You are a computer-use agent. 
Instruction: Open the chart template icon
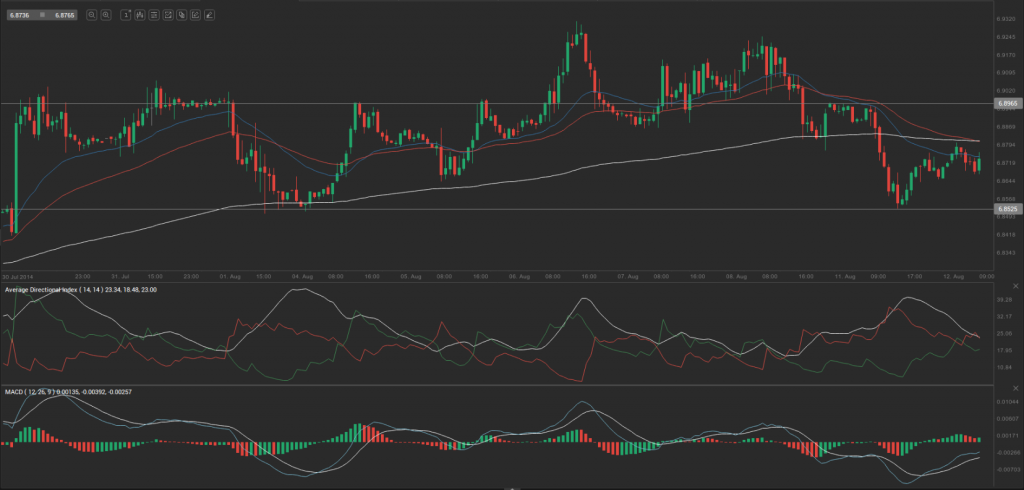click(x=154, y=15)
